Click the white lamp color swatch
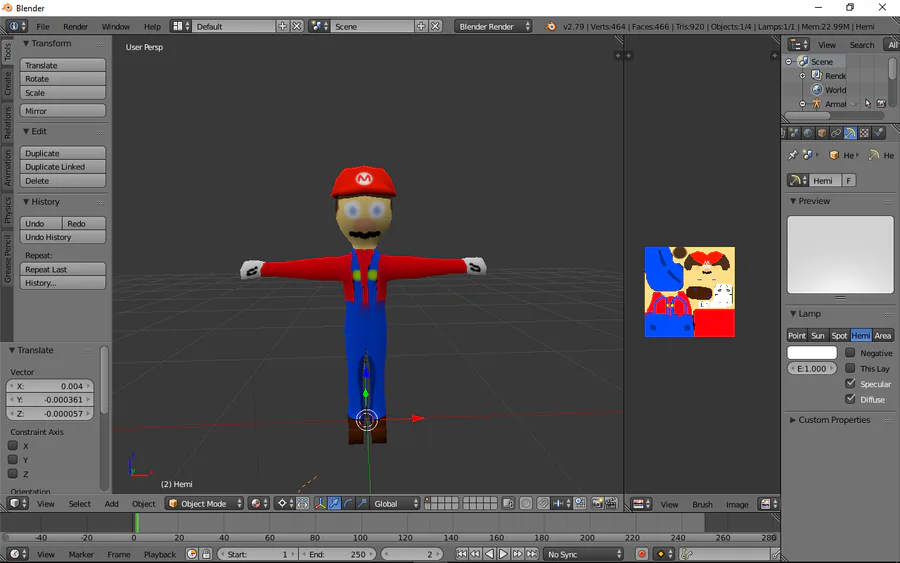Image resolution: width=900 pixels, height=563 pixels. click(x=812, y=352)
